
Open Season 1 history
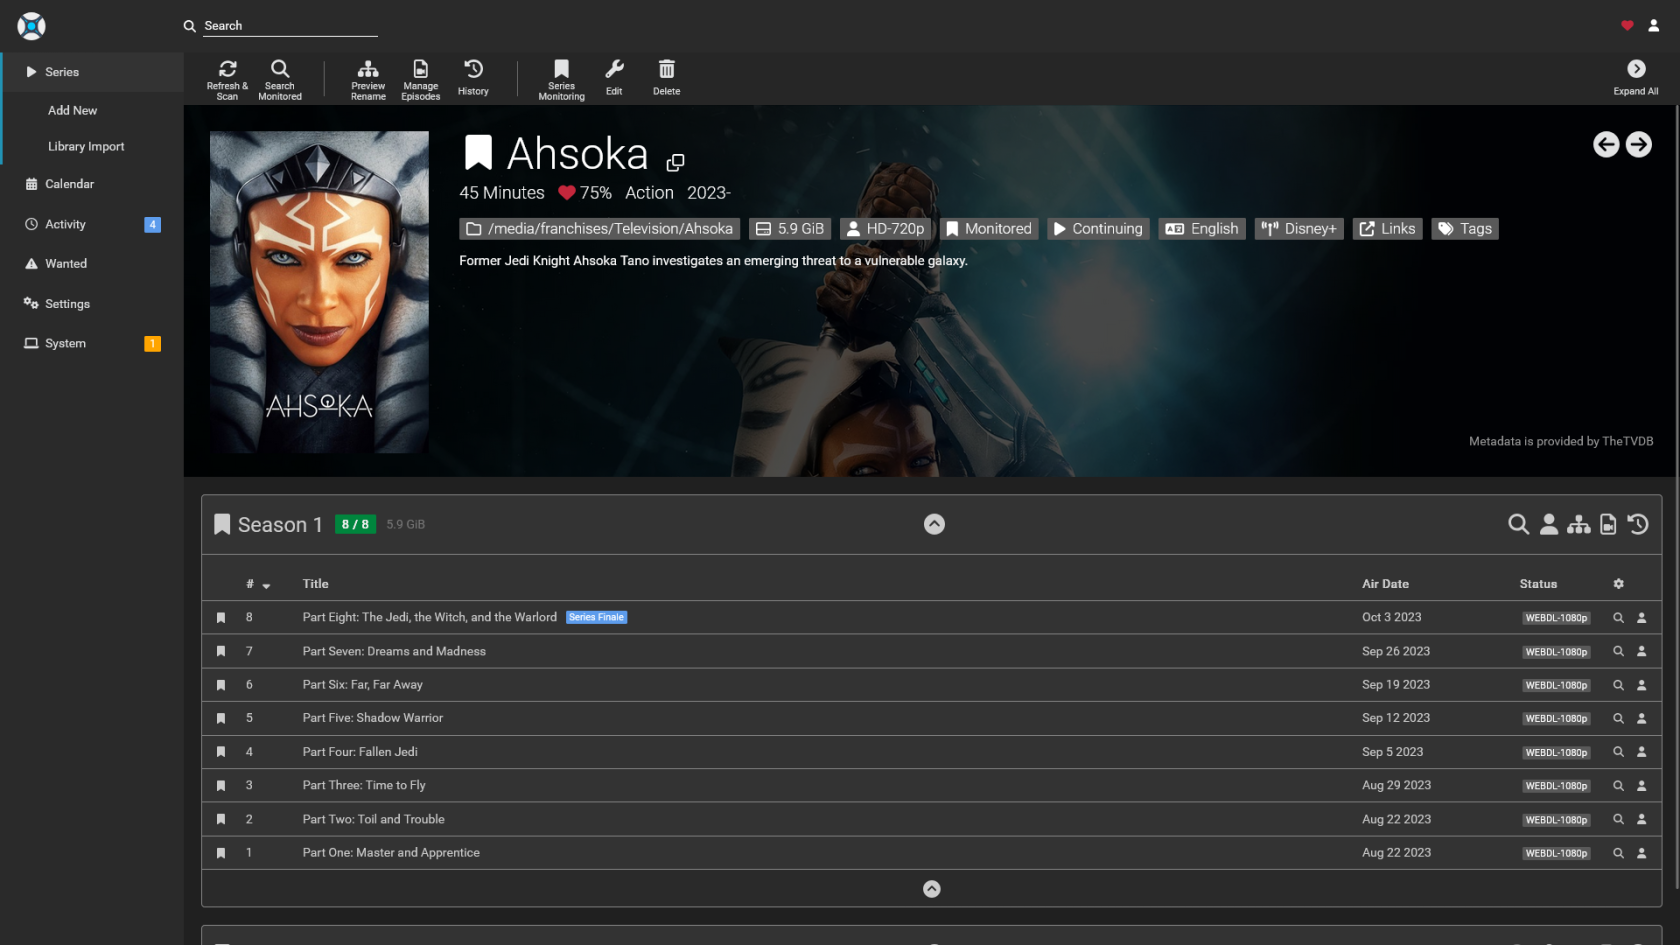coord(1638,524)
